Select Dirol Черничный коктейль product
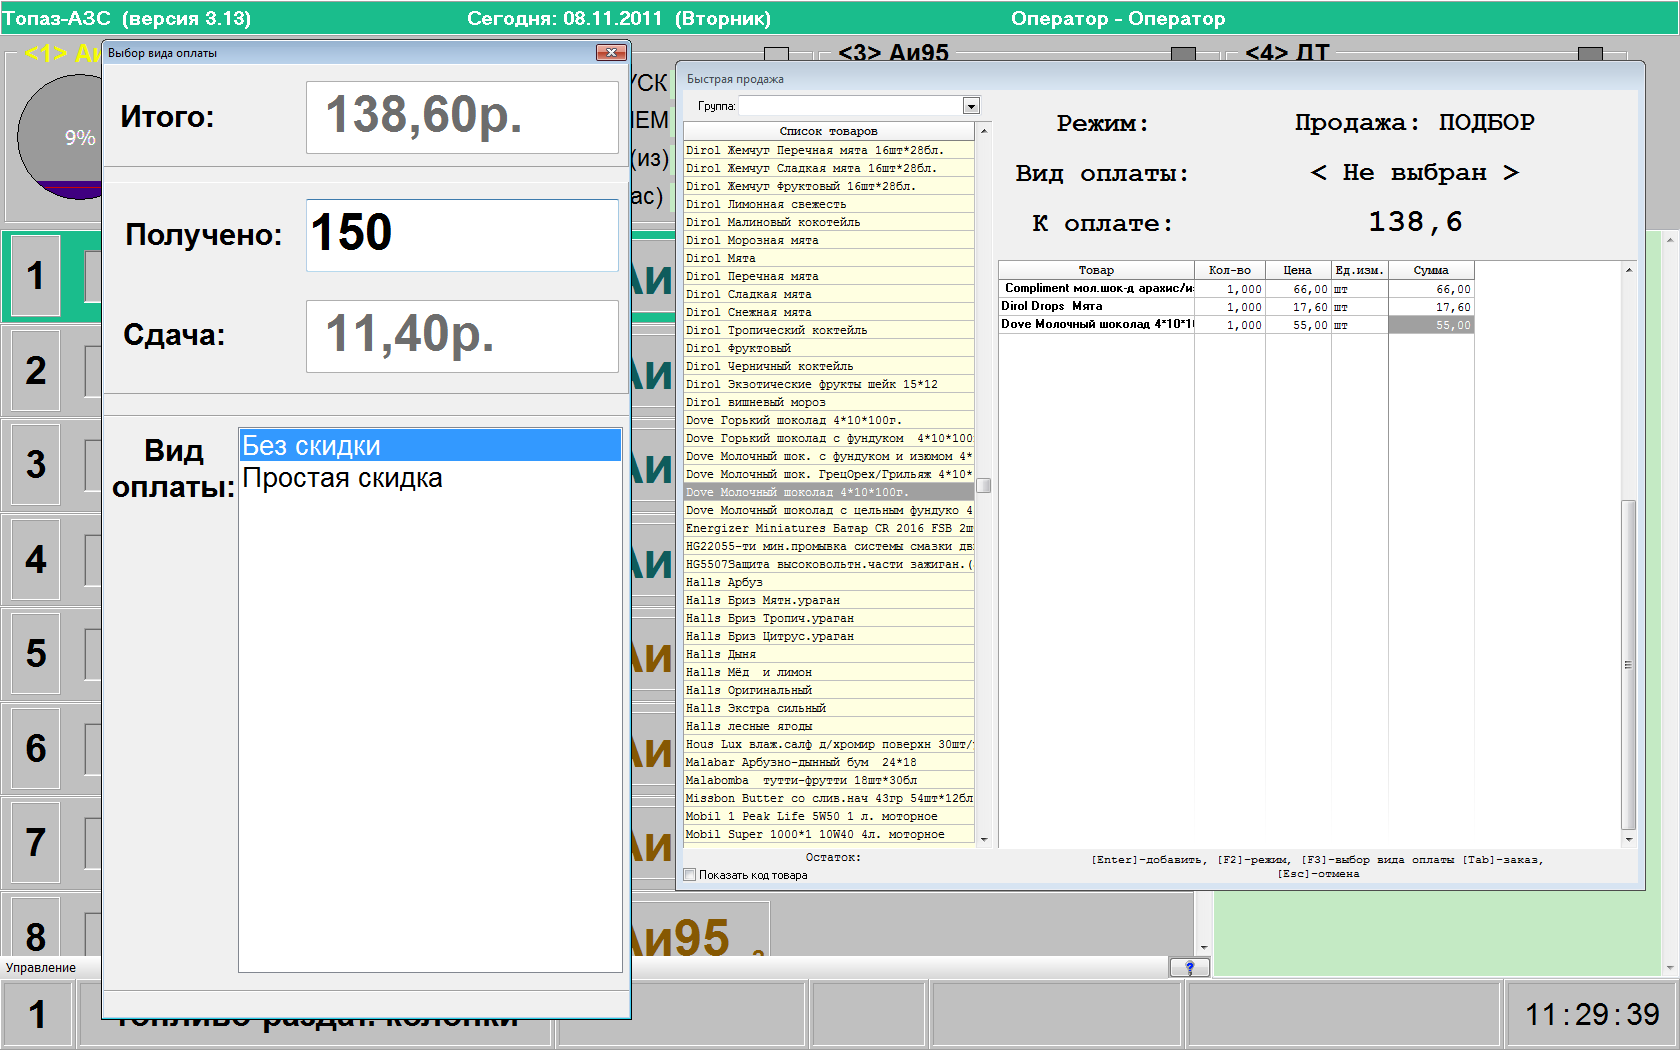1680x1050 pixels. tap(829, 366)
